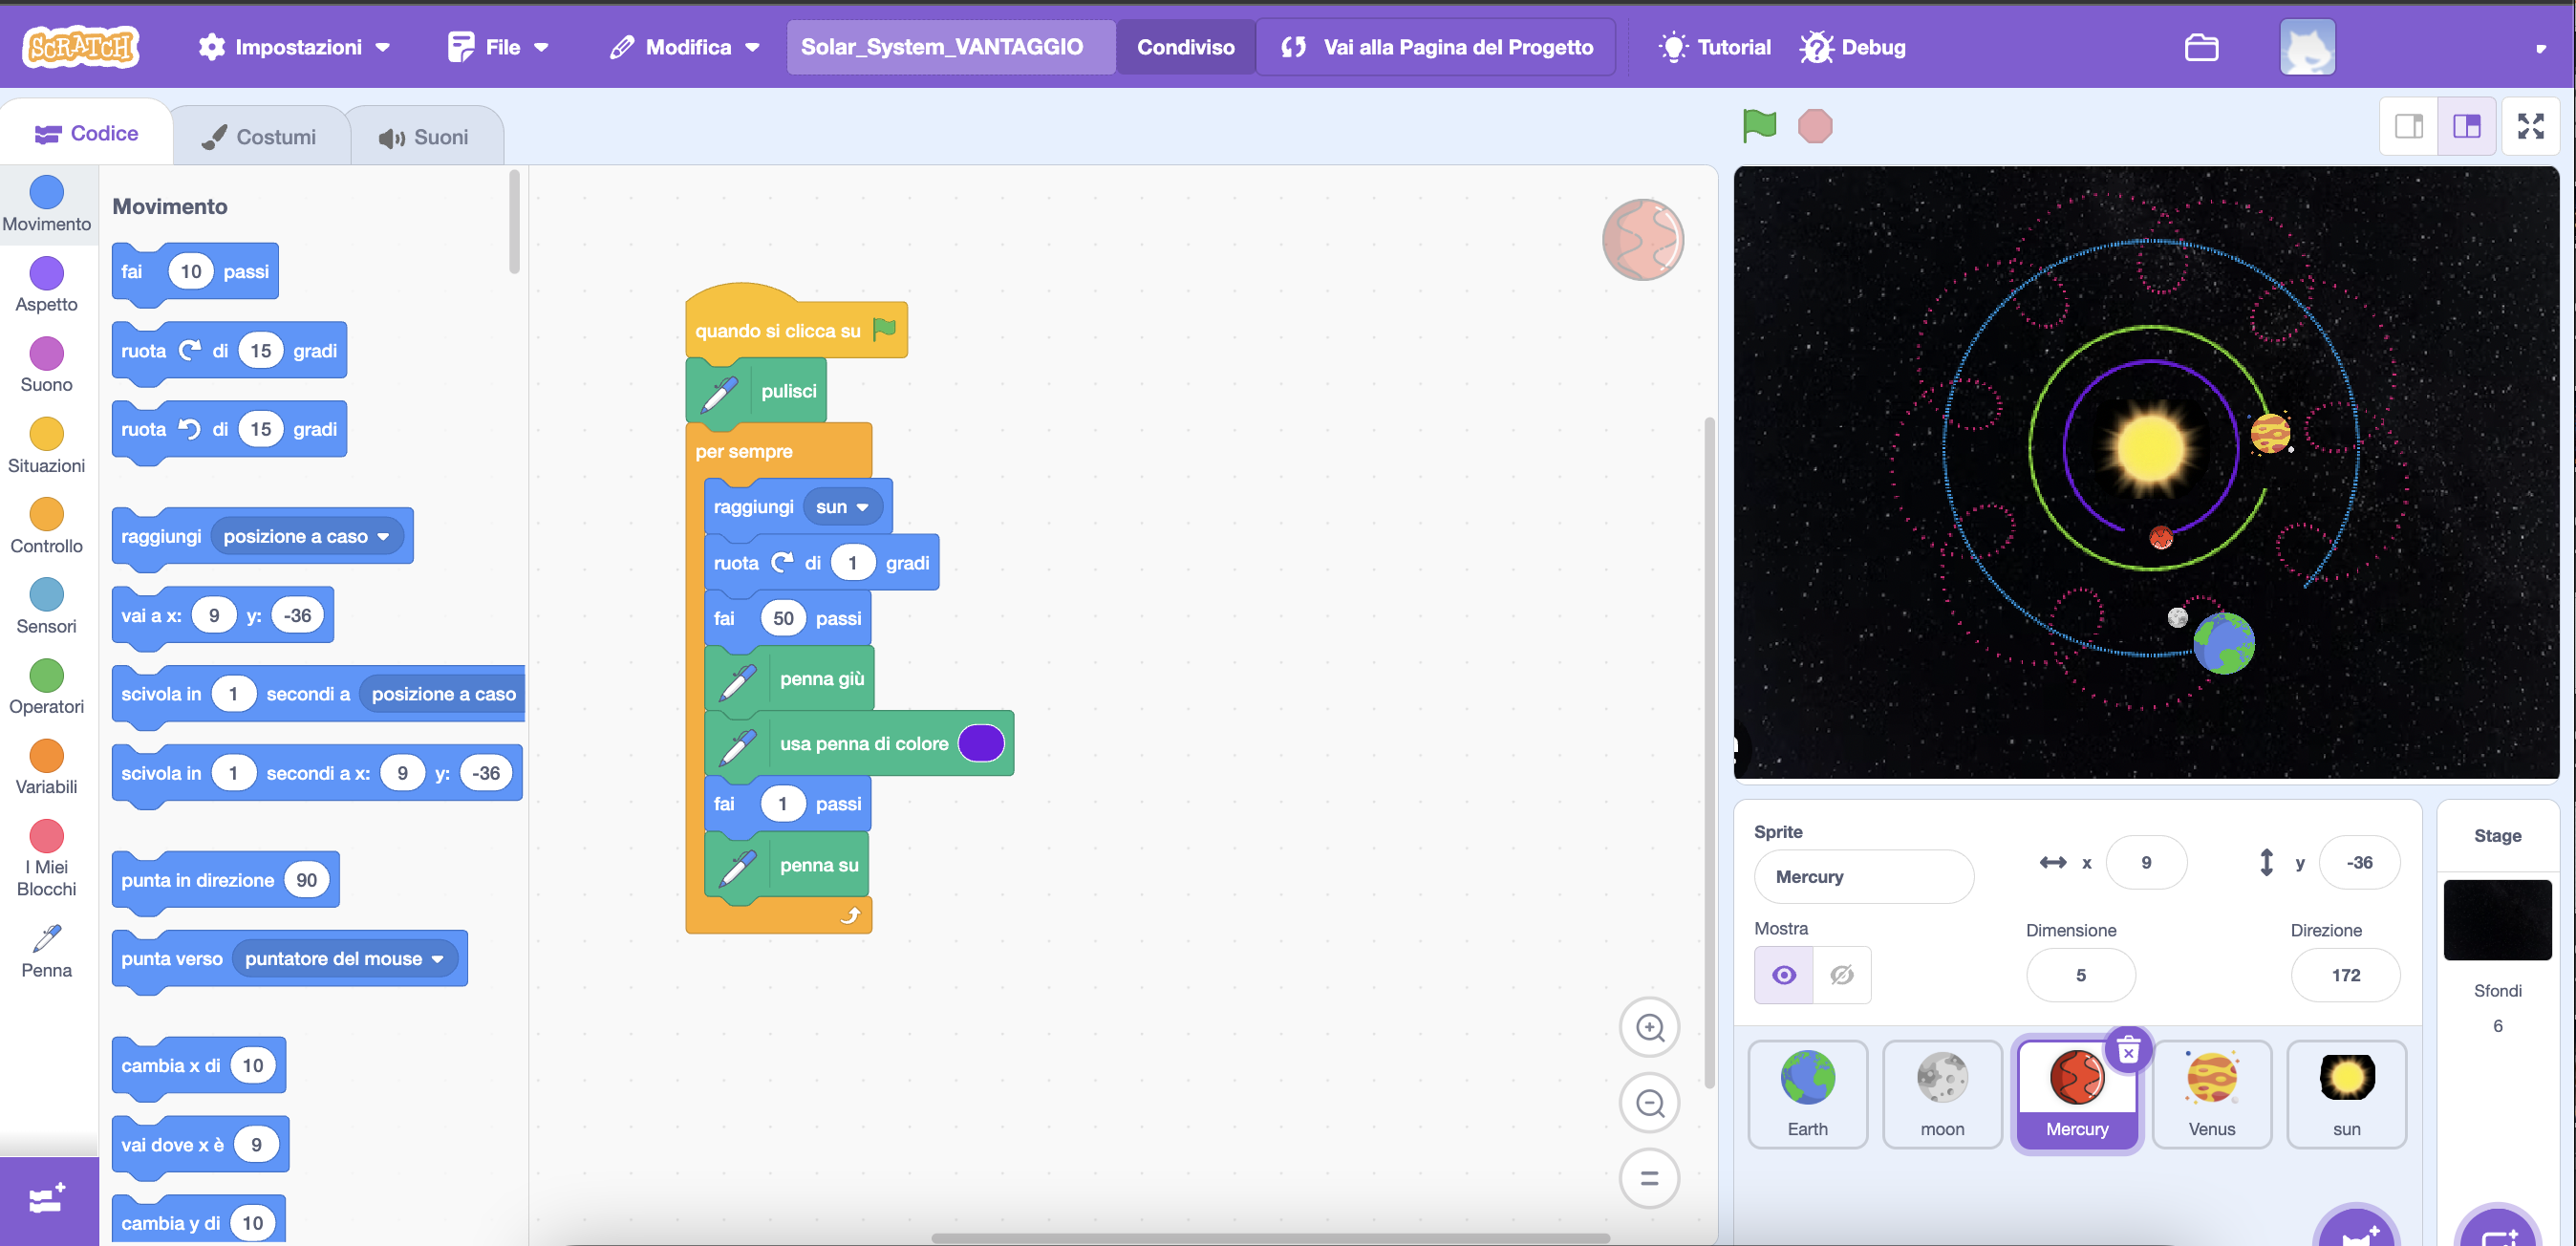Image resolution: width=2576 pixels, height=1246 pixels.
Task: Edit the project title Solar_System_VANTAGGIO
Action: coord(950,47)
